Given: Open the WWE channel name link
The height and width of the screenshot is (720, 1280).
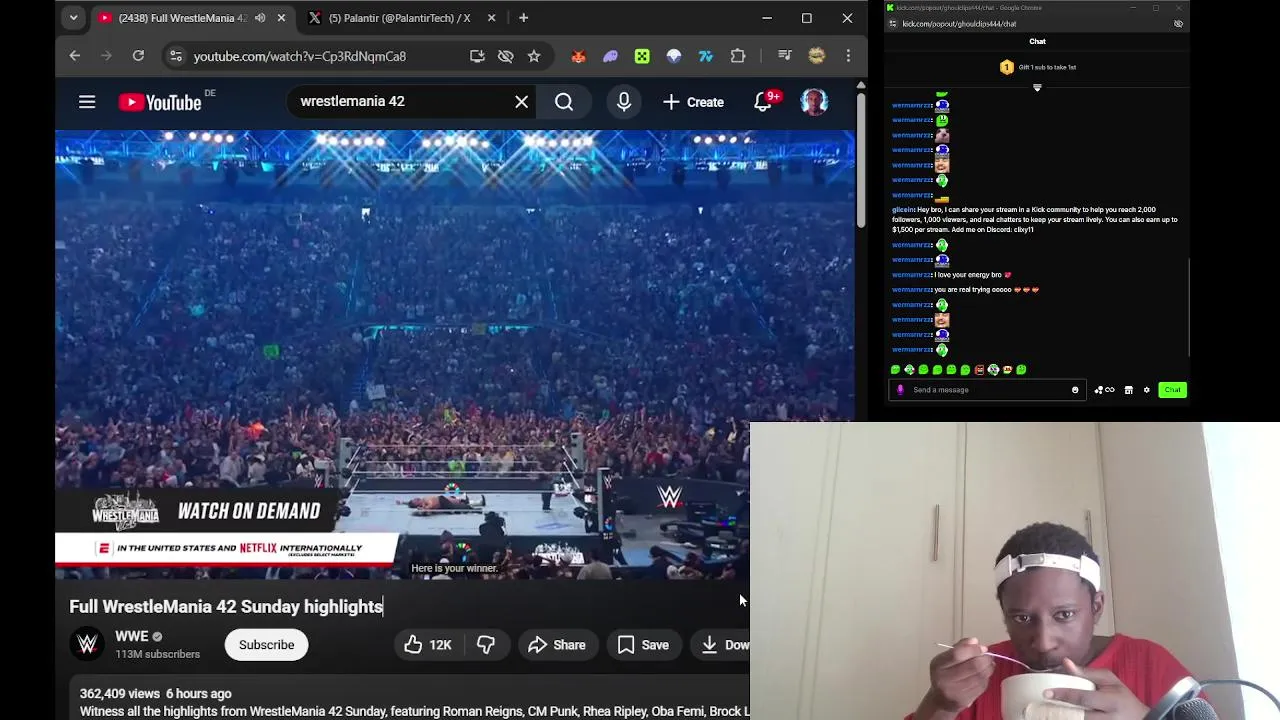Looking at the screenshot, I should pos(131,636).
